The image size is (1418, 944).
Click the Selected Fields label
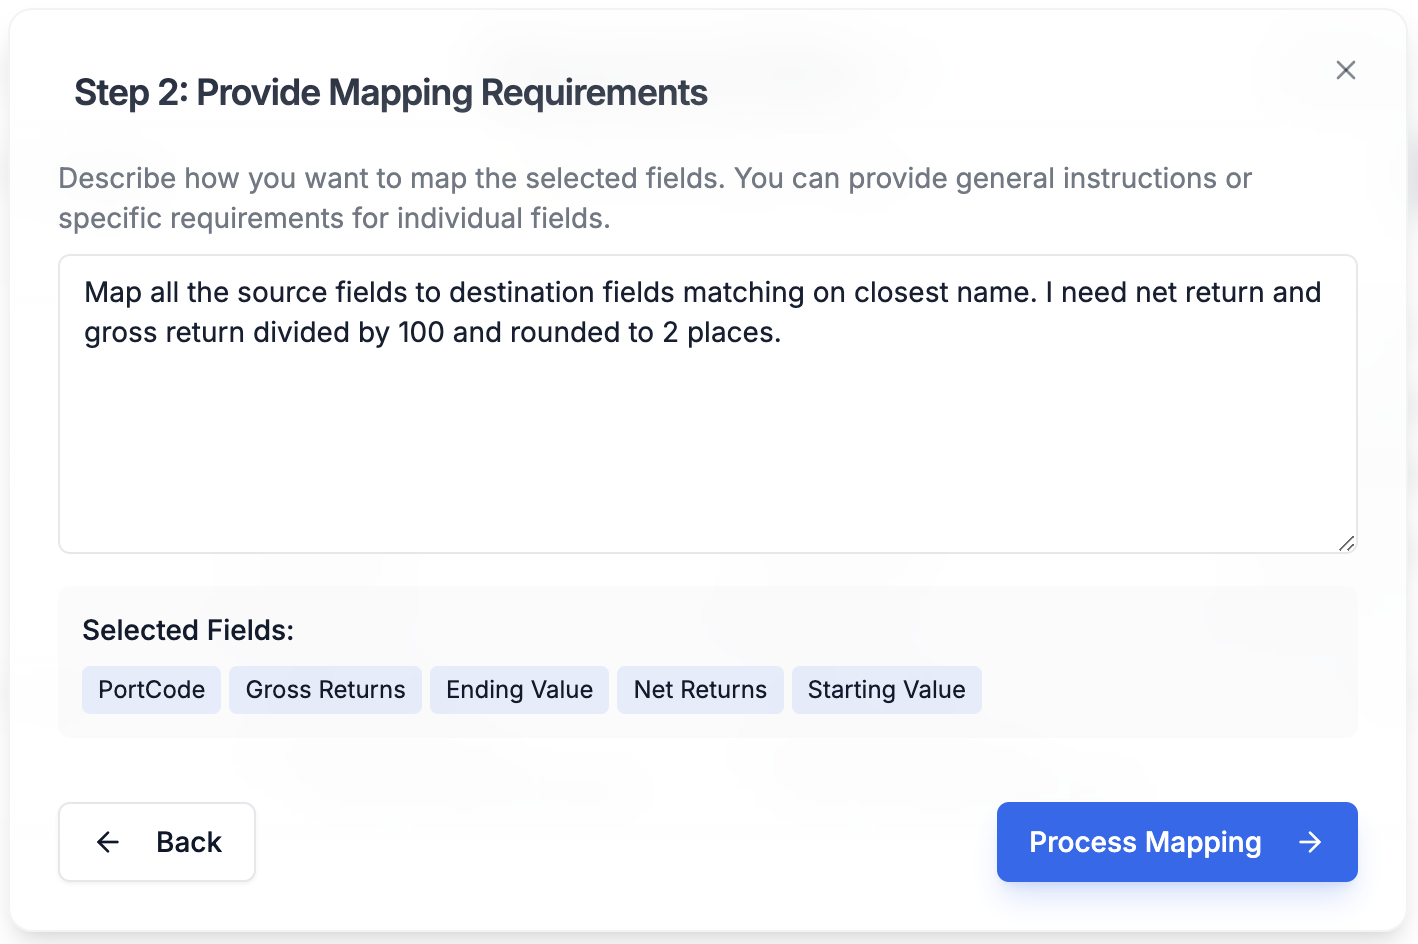coord(187,630)
